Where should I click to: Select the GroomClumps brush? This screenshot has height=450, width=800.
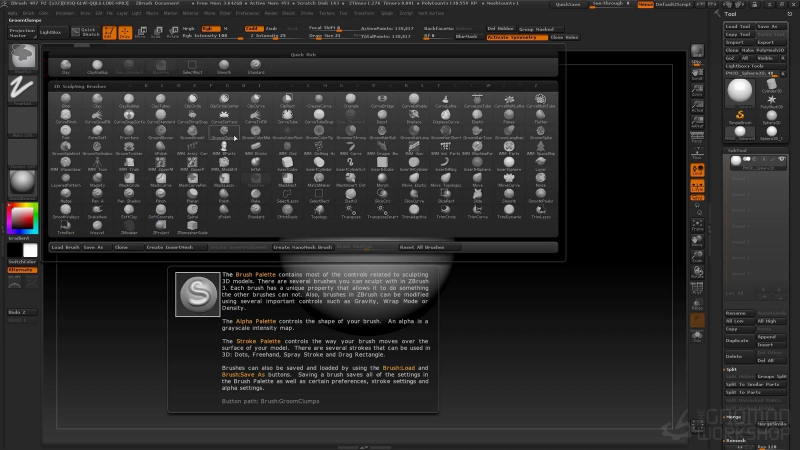pos(224,133)
